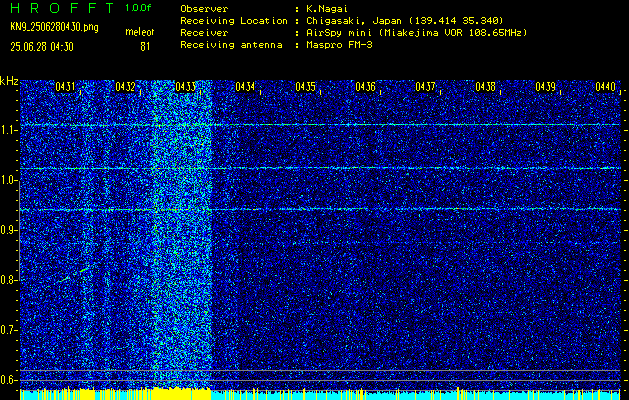Click the 0.9 frequency axis label
This screenshot has width=629, height=400.
pyautogui.click(x=7, y=230)
